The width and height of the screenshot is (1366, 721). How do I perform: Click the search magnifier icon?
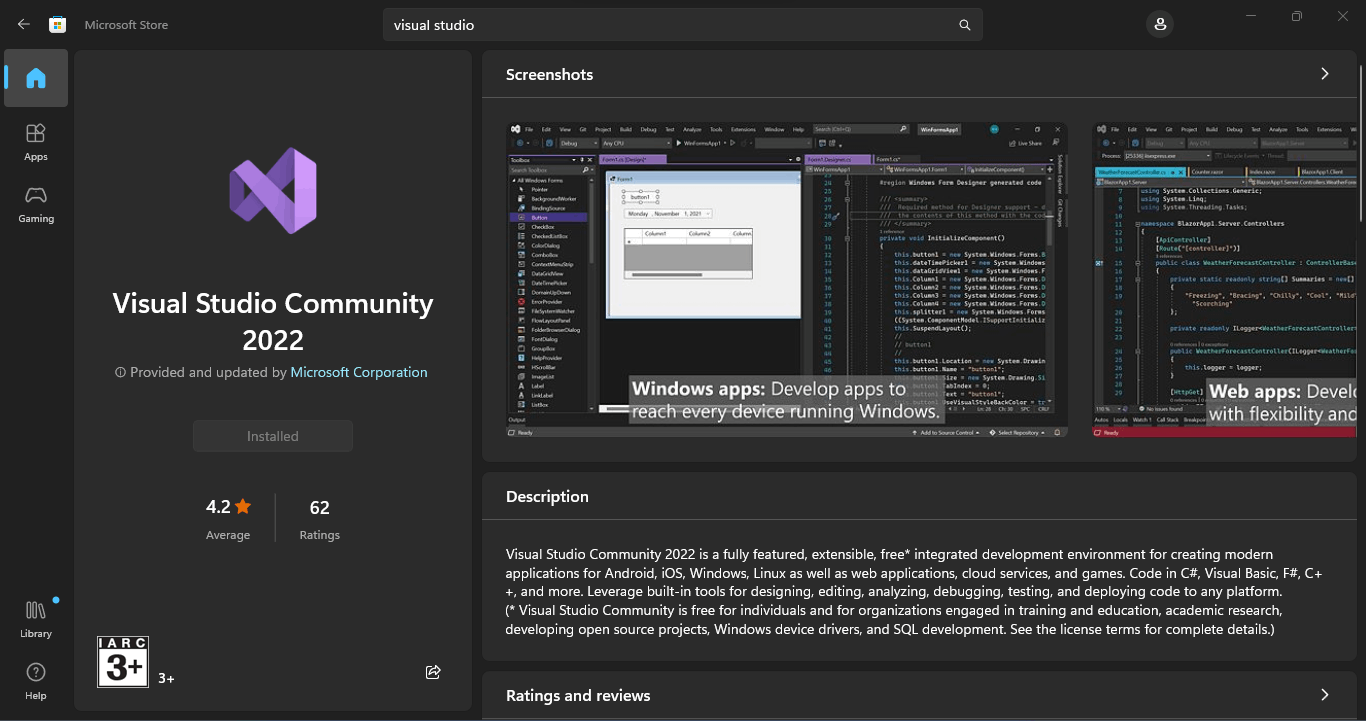pos(964,25)
